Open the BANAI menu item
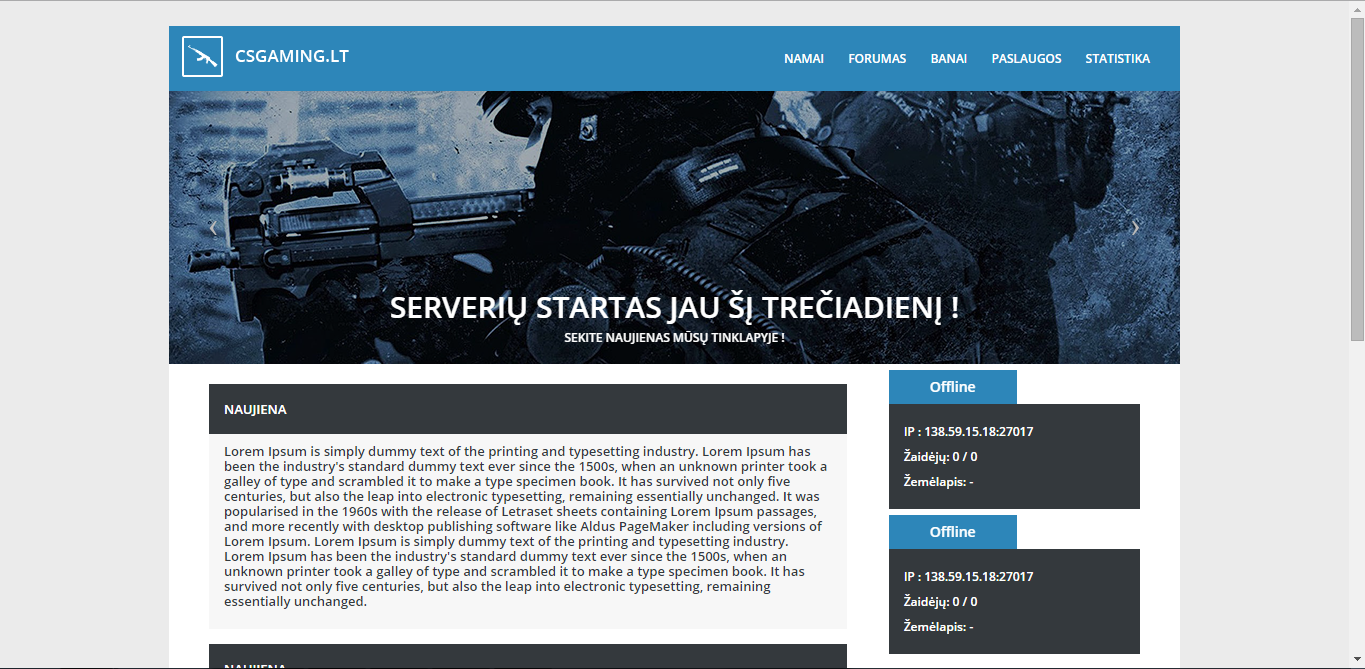This screenshot has height=669, width=1365. coord(949,58)
